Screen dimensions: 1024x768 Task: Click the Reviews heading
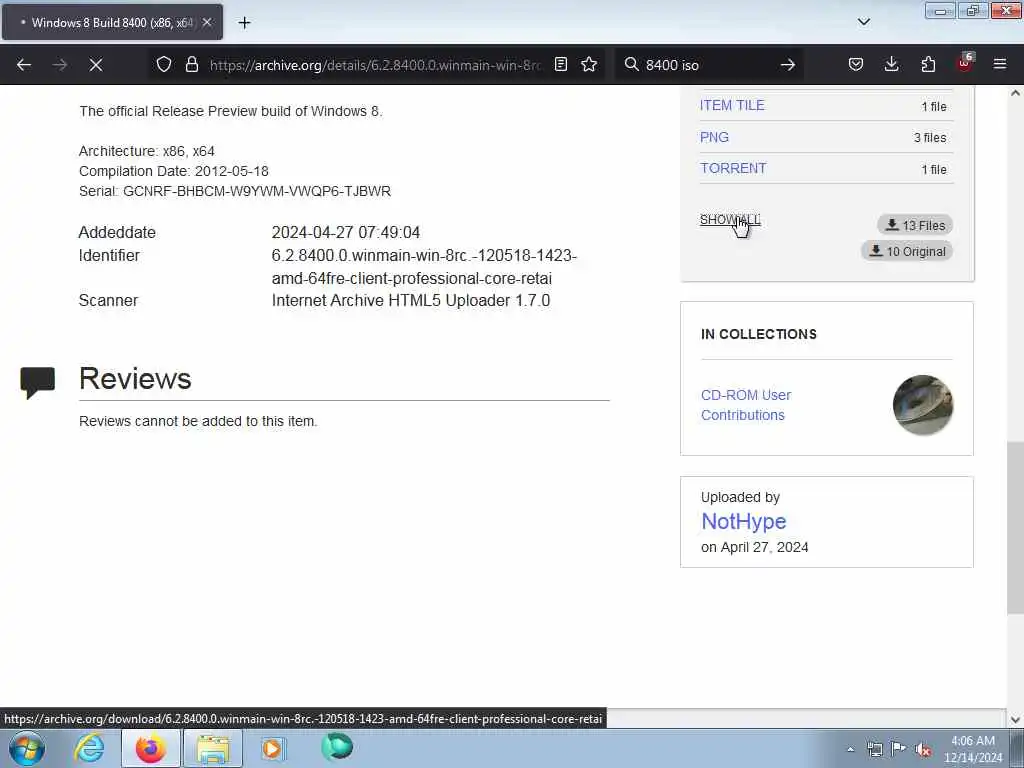point(135,379)
